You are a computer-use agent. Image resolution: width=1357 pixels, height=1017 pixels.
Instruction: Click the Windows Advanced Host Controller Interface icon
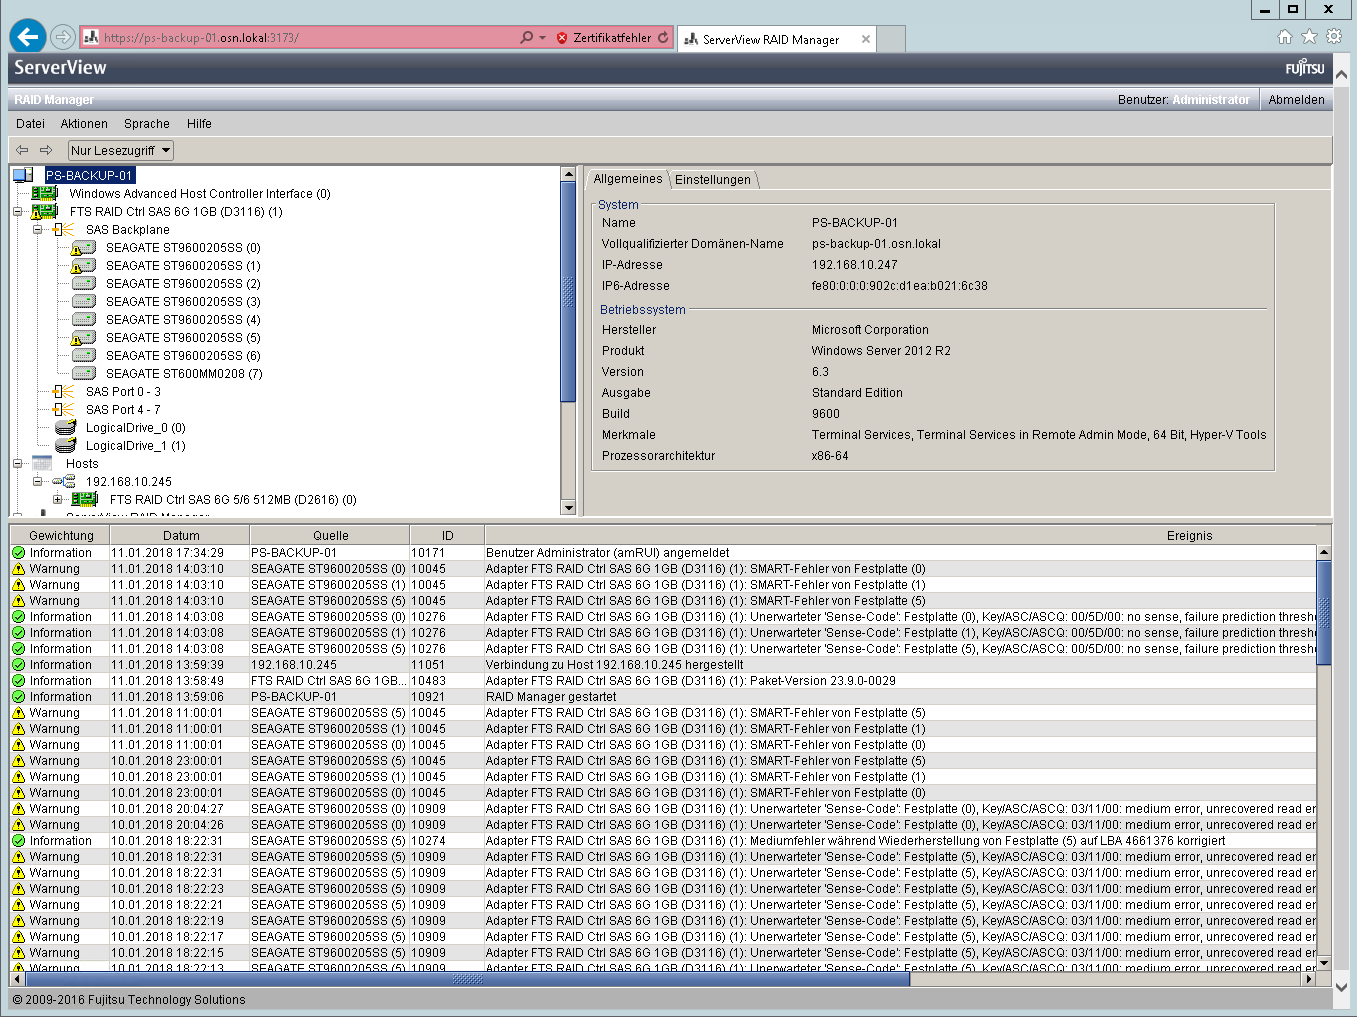tap(44, 193)
